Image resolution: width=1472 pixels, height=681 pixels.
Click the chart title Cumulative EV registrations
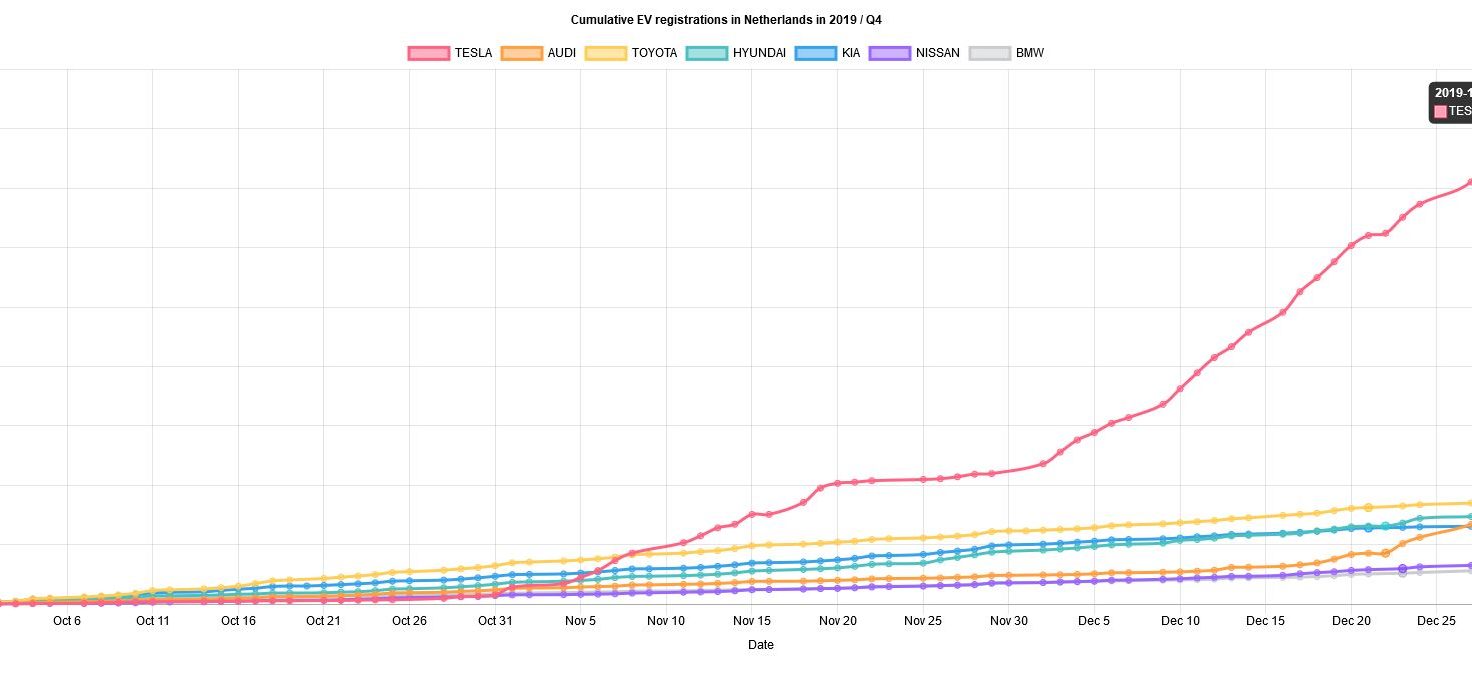726,20
